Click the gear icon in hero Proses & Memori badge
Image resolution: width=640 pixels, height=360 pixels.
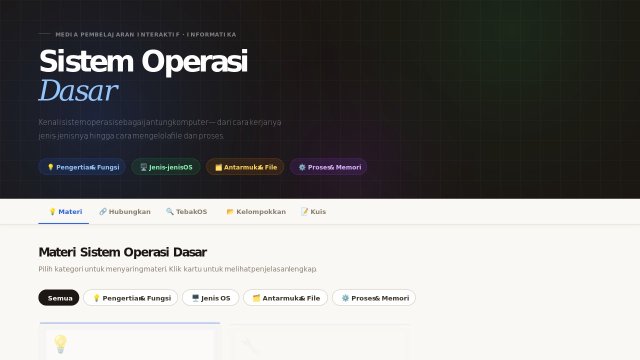tap(302, 167)
